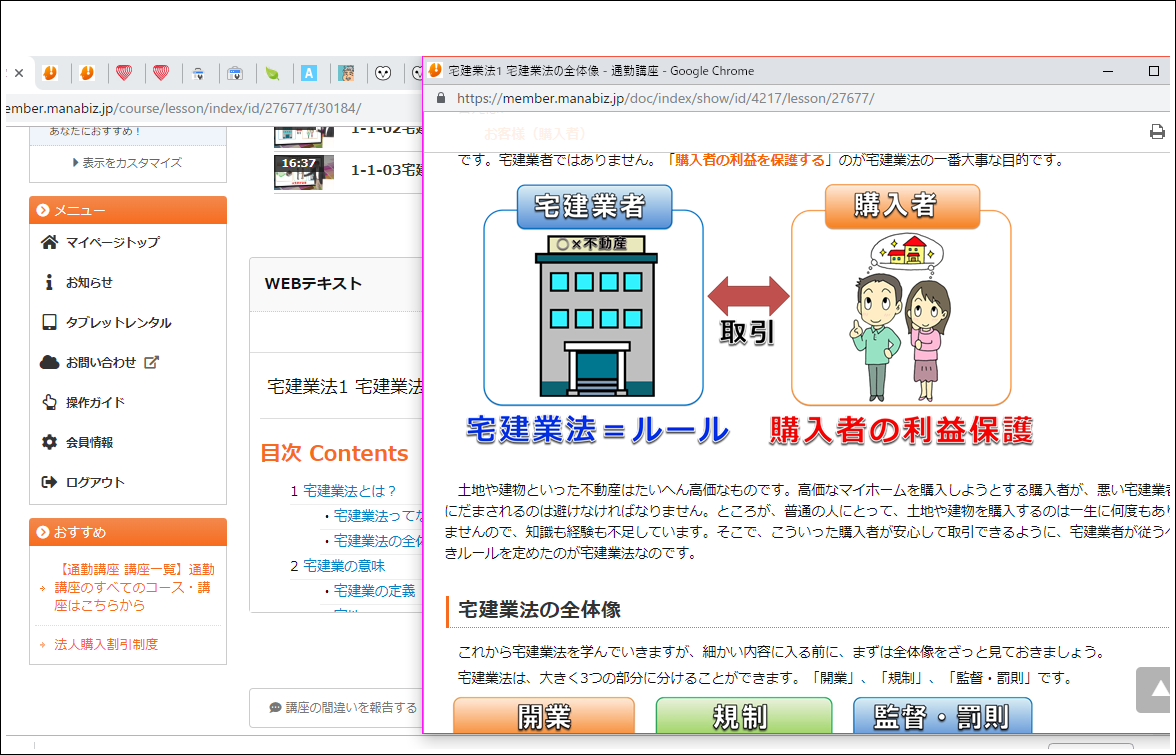Click the tablet icon for タブレットレンタル

[x=49, y=322]
